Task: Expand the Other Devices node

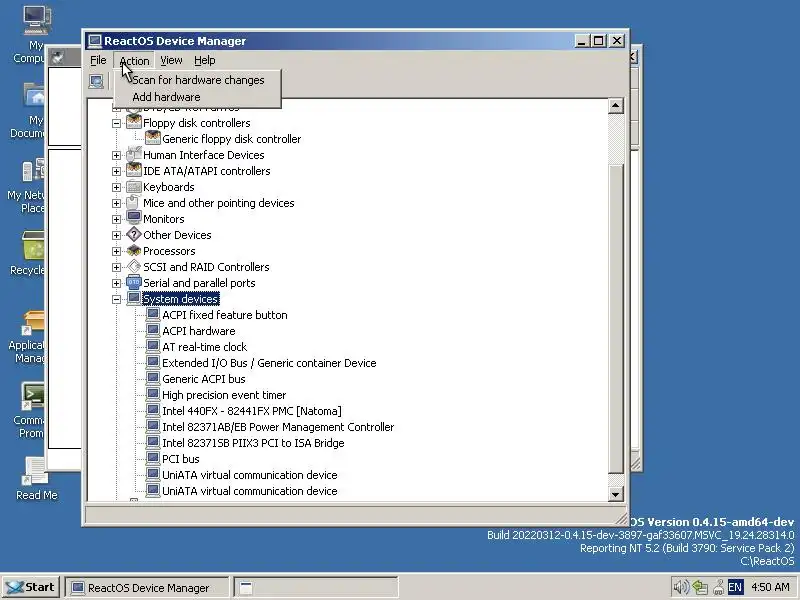Action: click(116, 235)
